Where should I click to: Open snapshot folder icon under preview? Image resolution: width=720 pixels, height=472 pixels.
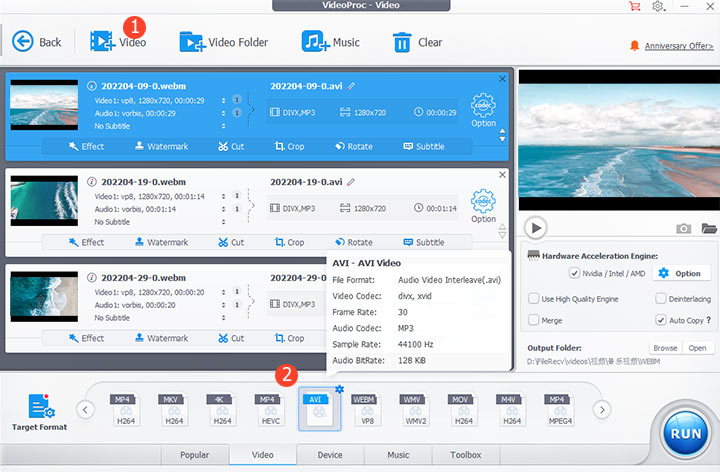(x=709, y=228)
